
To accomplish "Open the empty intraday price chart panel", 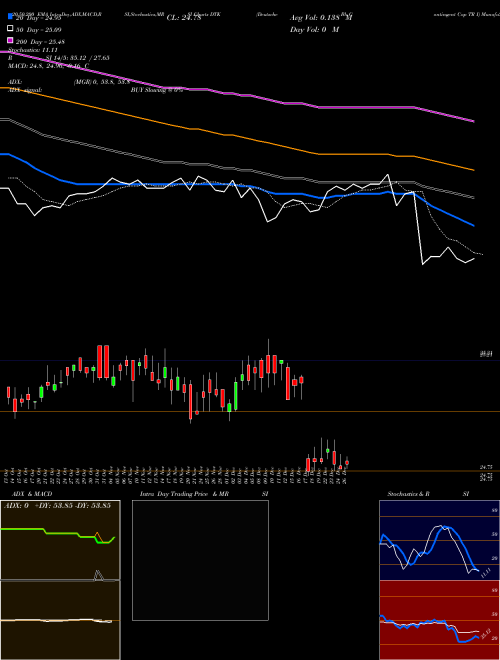I will (x=200, y=560).
